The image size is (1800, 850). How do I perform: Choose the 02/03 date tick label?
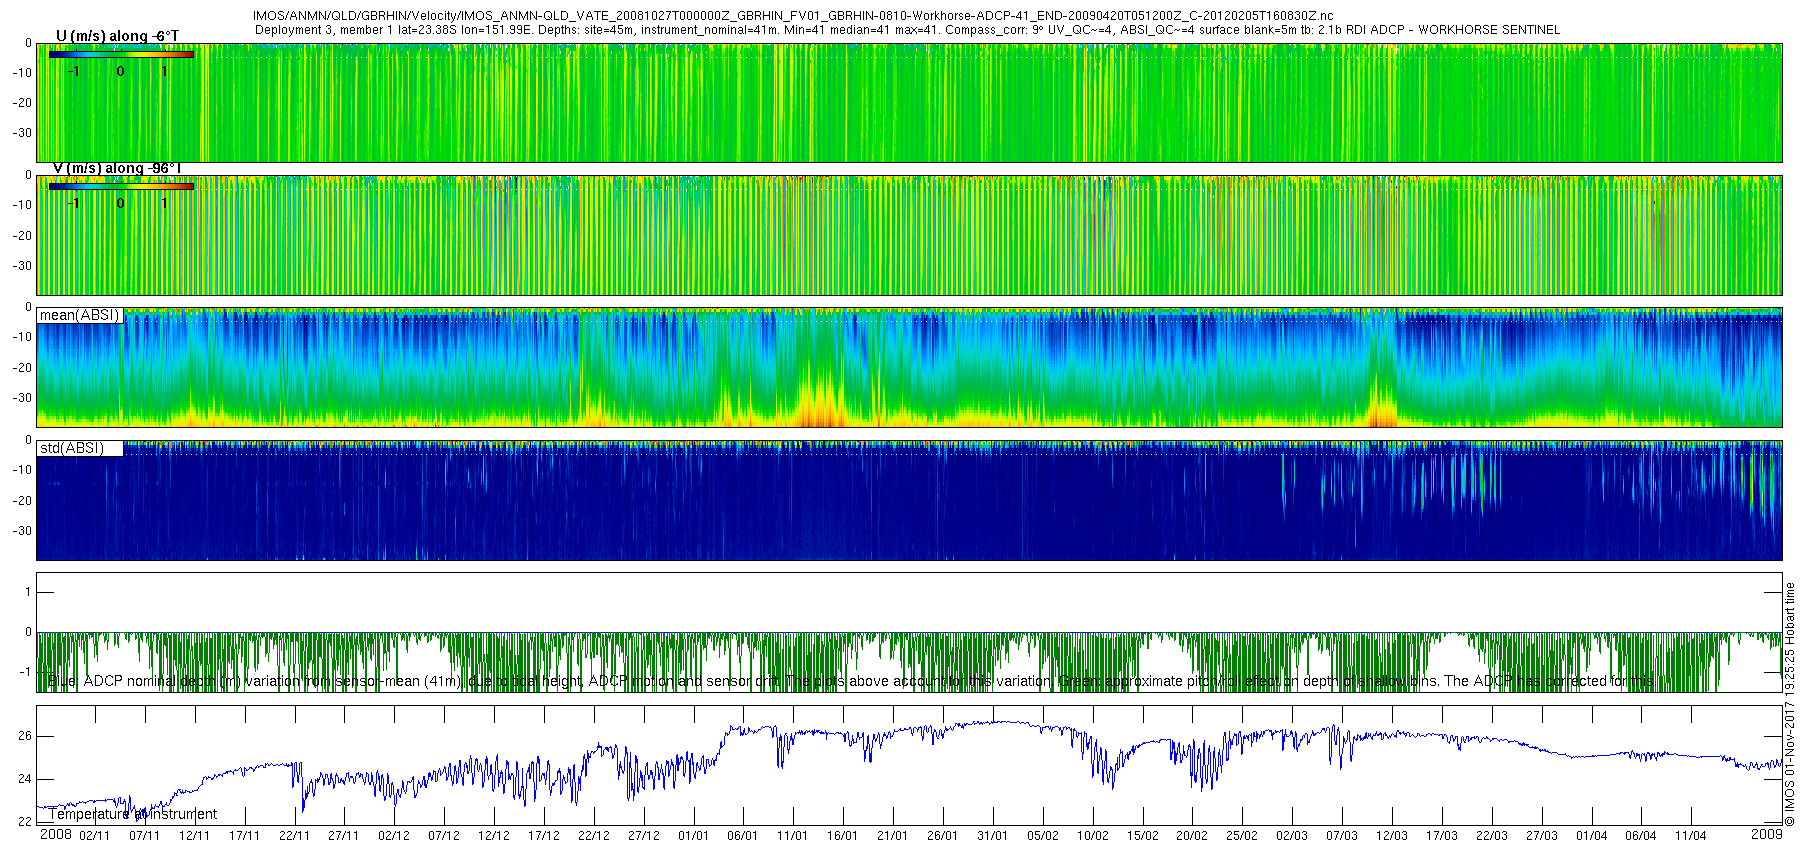click(x=1292, y=836)
